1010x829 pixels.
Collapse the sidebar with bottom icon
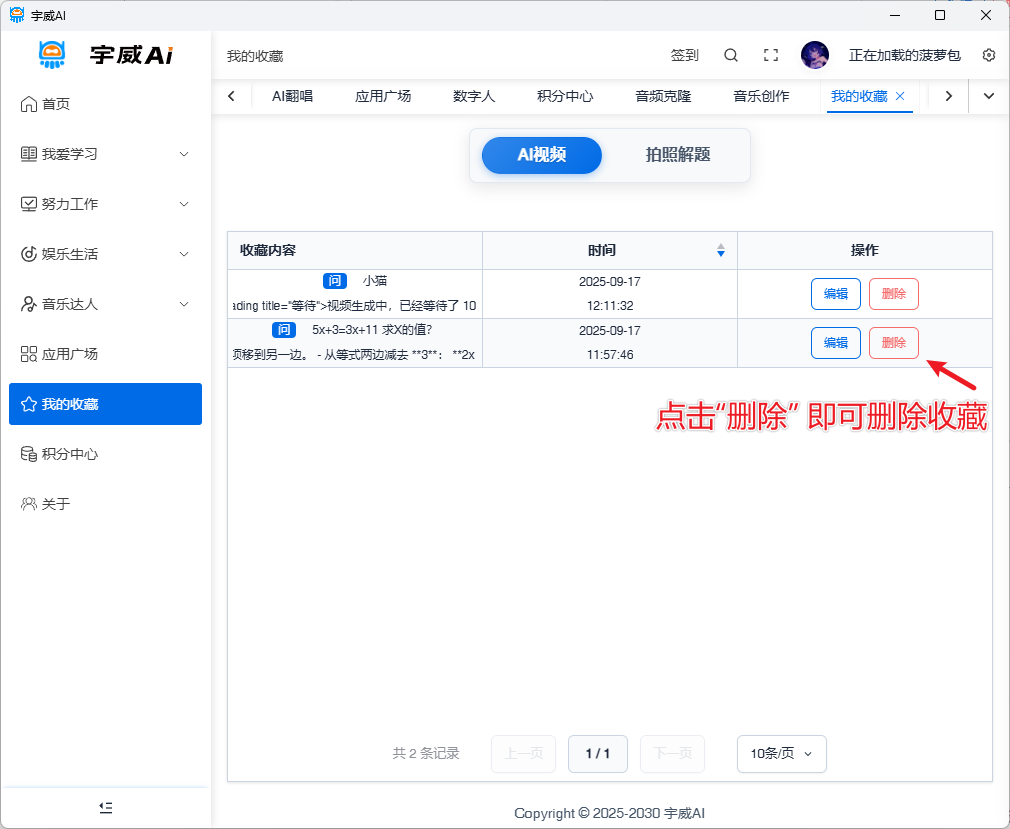[x=106, y=807]
